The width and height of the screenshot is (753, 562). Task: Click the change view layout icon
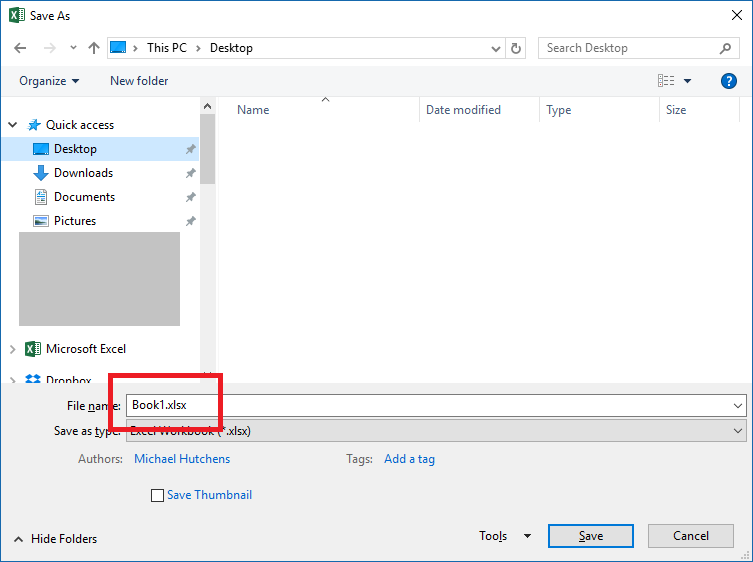(666, 81)
